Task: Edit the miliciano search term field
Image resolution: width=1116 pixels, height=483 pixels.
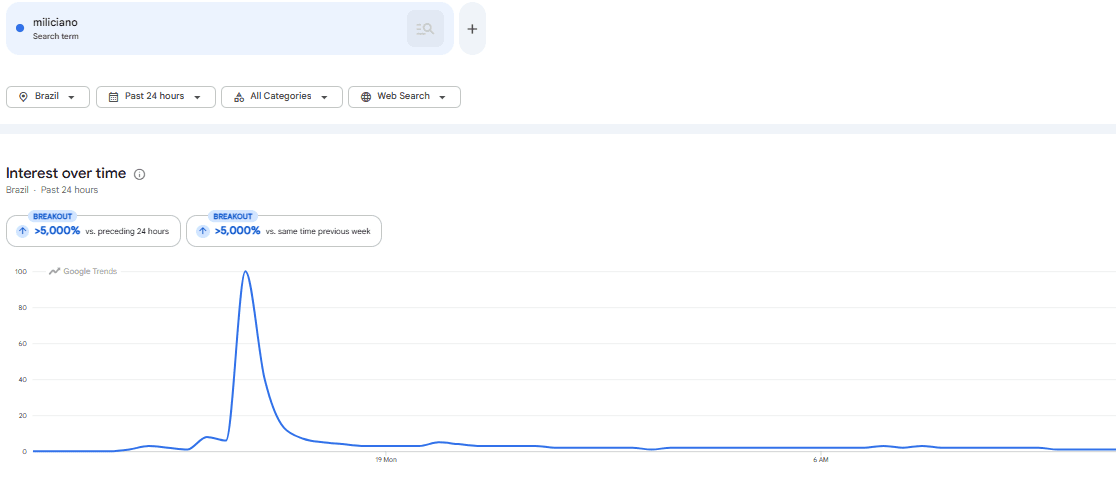Action: point(229,28)
